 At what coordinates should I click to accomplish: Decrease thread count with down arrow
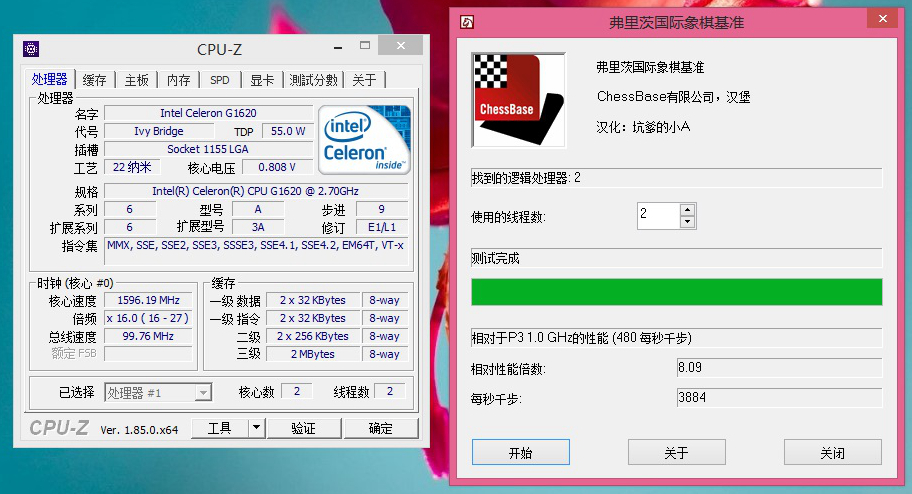[687, 222]
